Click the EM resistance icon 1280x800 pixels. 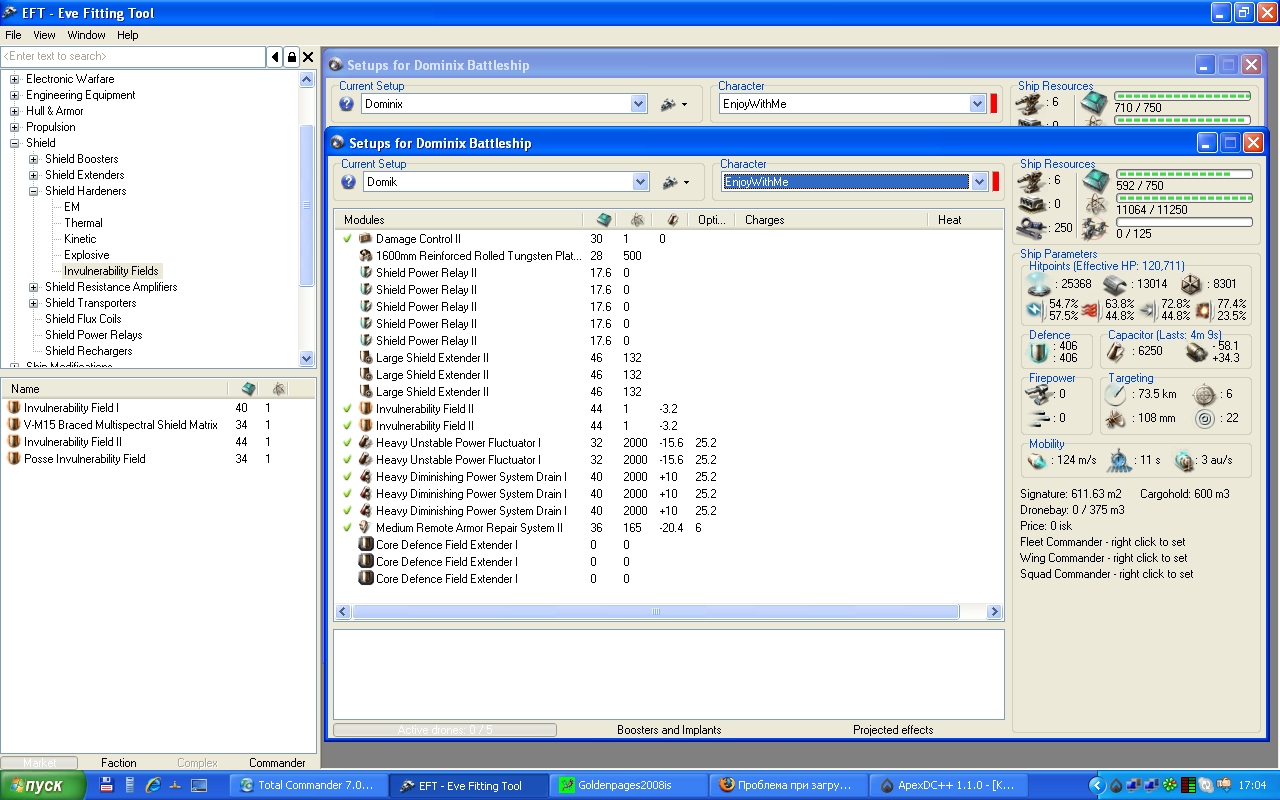1036,309
